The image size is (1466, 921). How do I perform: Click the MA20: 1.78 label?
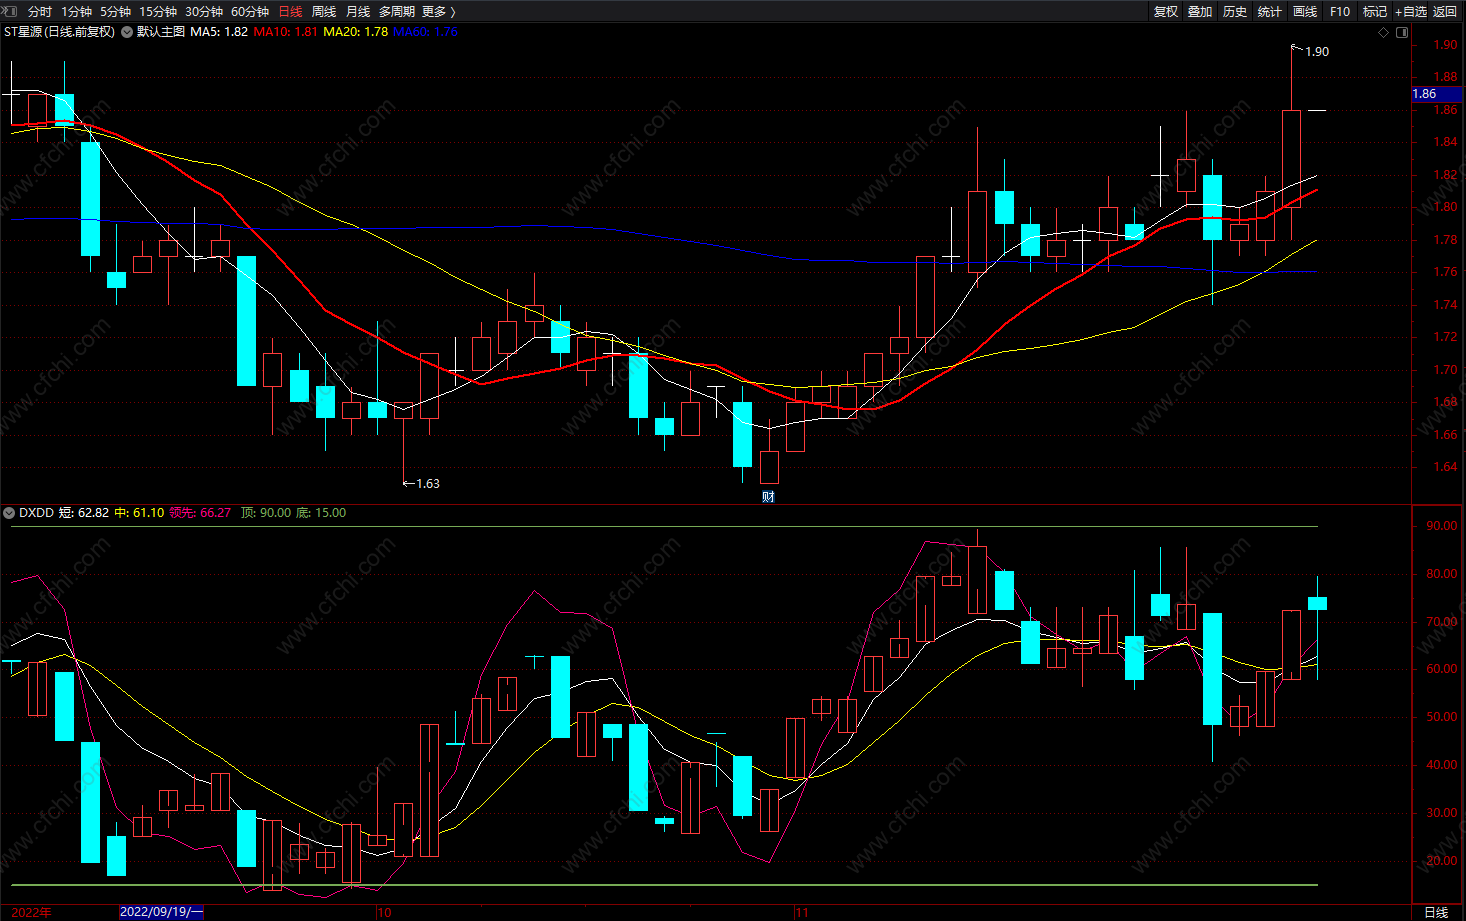pyautogui.click(x=355, y=32)
